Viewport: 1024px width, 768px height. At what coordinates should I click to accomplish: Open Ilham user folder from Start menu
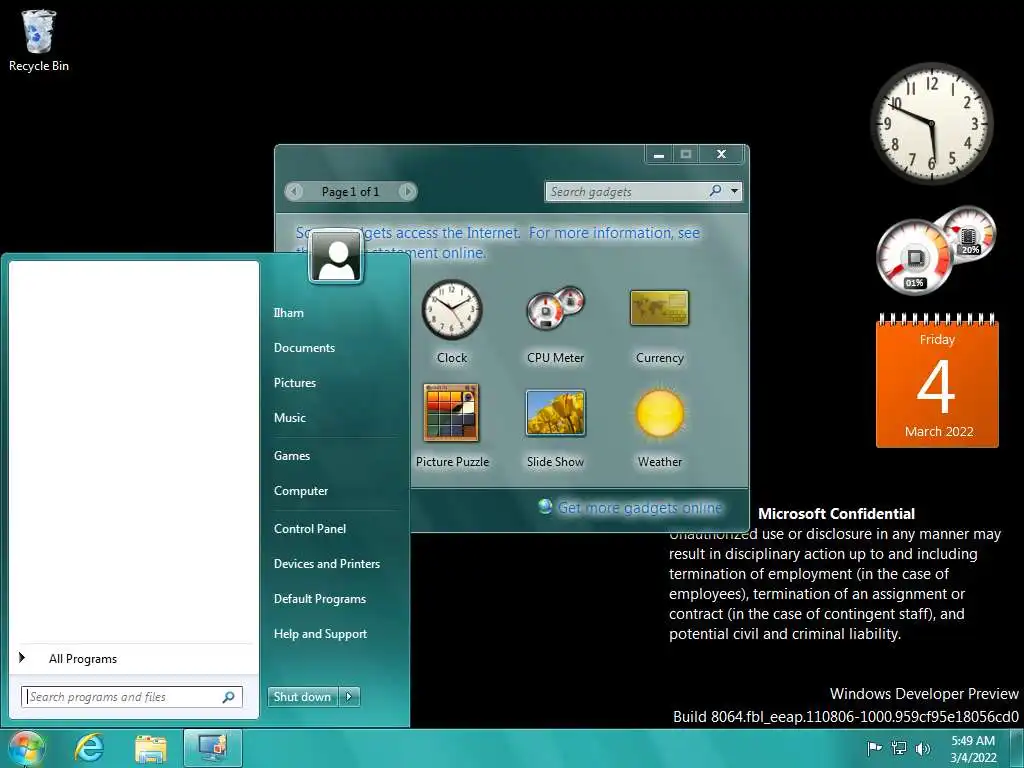(289, 313)
